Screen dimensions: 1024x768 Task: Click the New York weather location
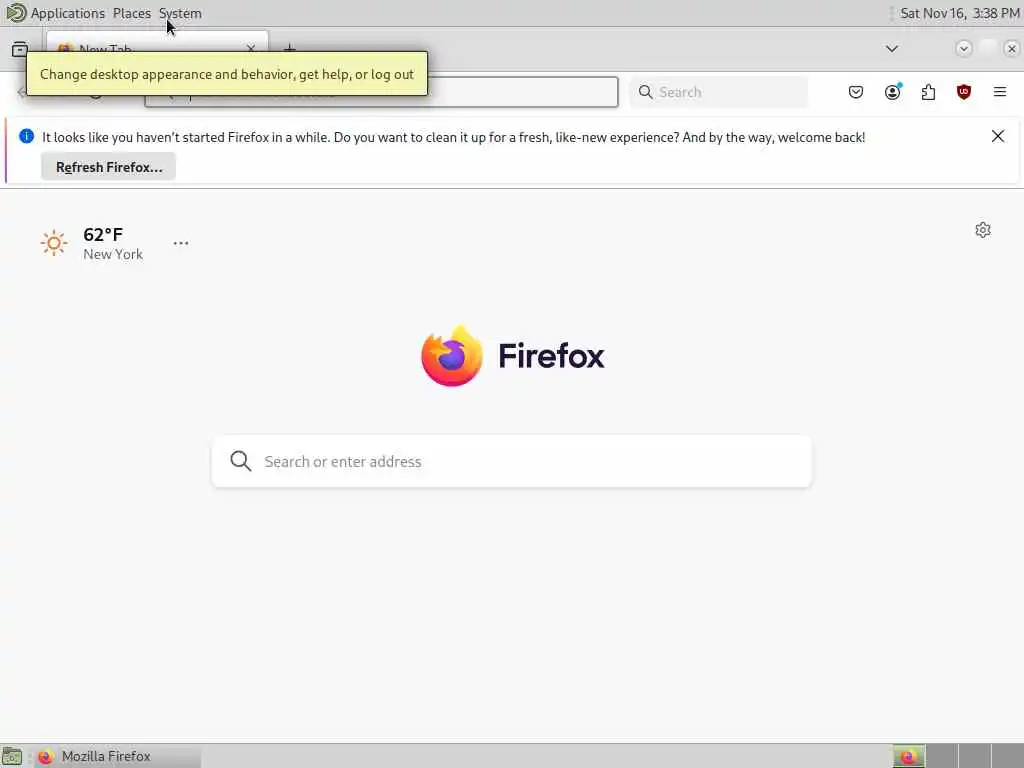(113, 255)
